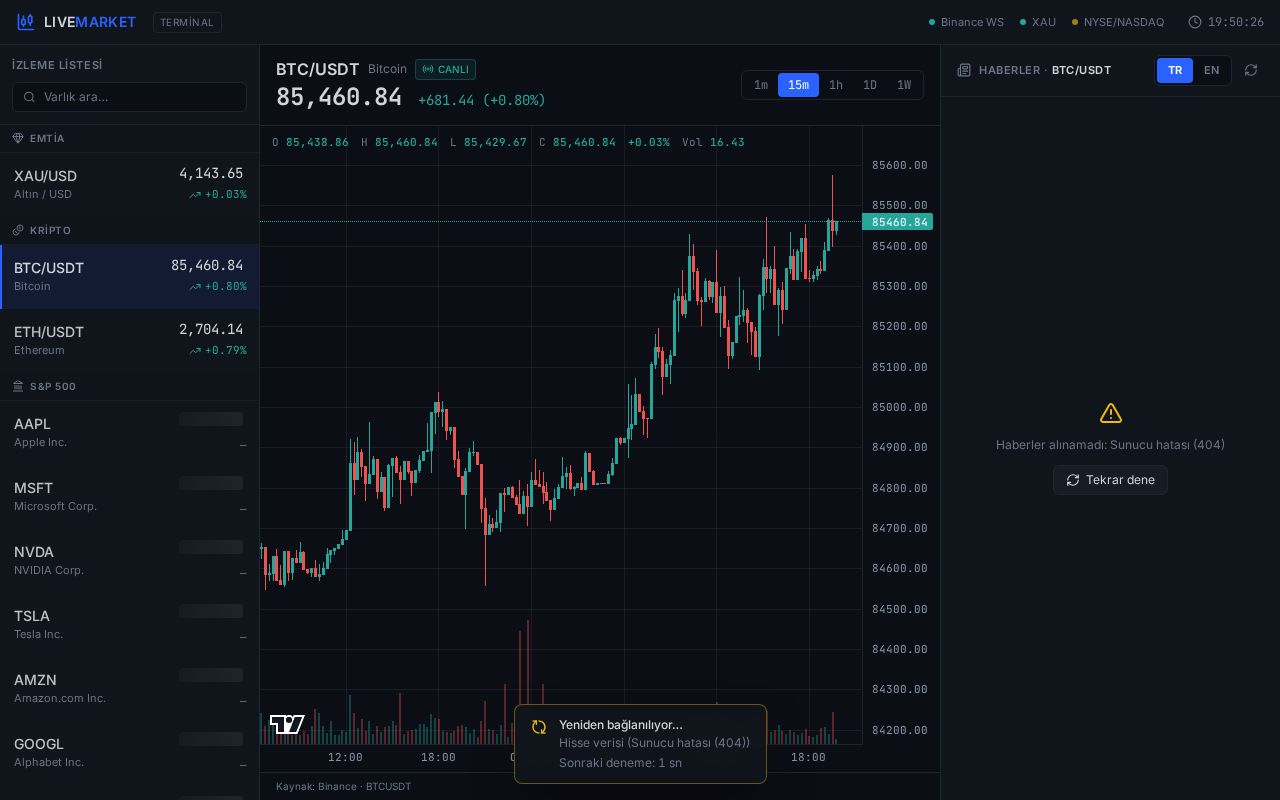Open MSFT Microsoft Corp. row
Screen dimensions: 1280x800
[130, 497]
